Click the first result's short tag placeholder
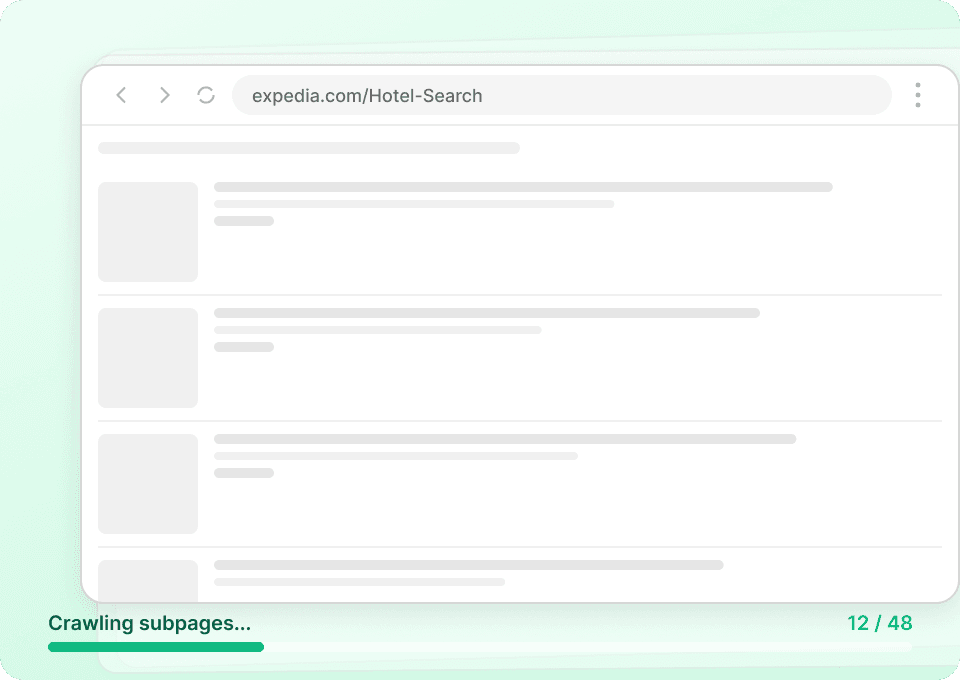The height and width of the screenshot is (680, 960). (x=244, y=221)
